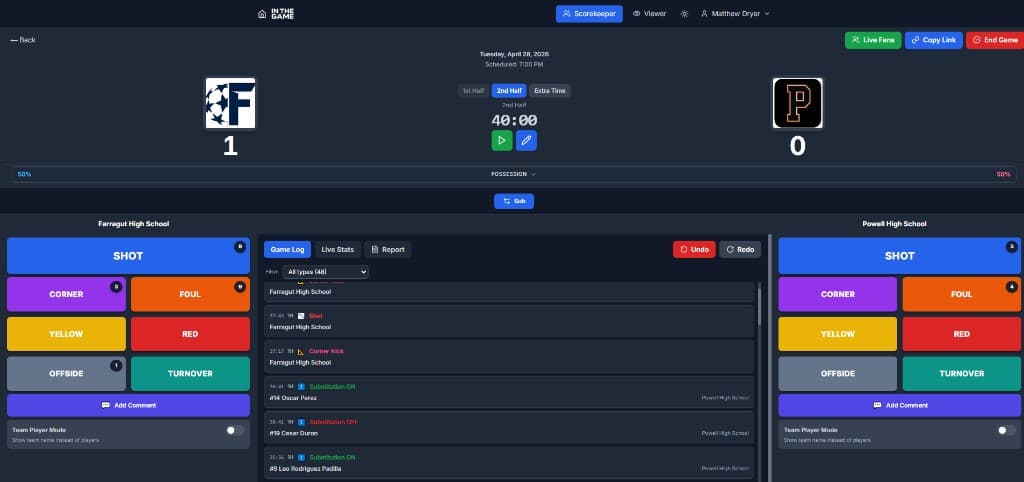Open the Sub substitution button

514,201
